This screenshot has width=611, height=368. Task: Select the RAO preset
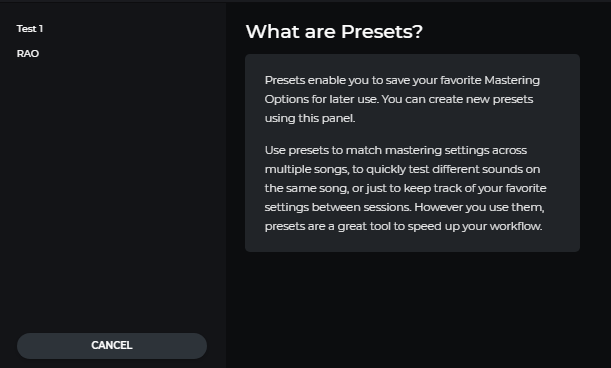click(x=28, y=54)
